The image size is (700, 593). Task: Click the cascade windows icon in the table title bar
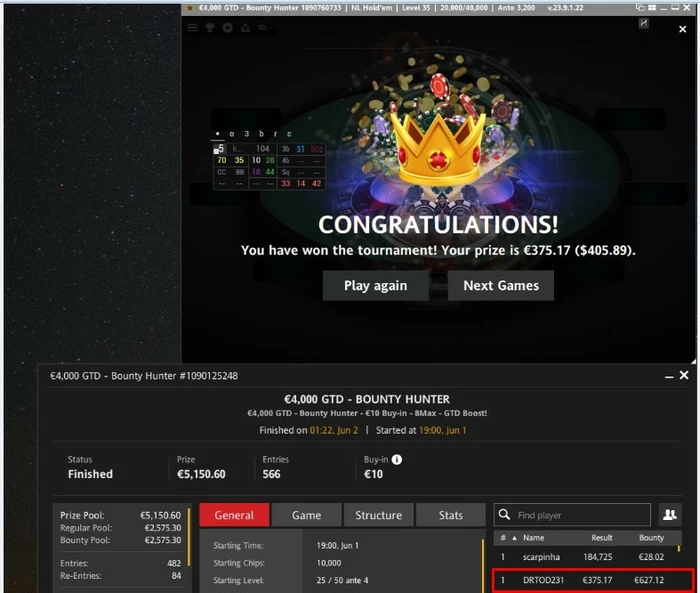click(x=640, y=8)
